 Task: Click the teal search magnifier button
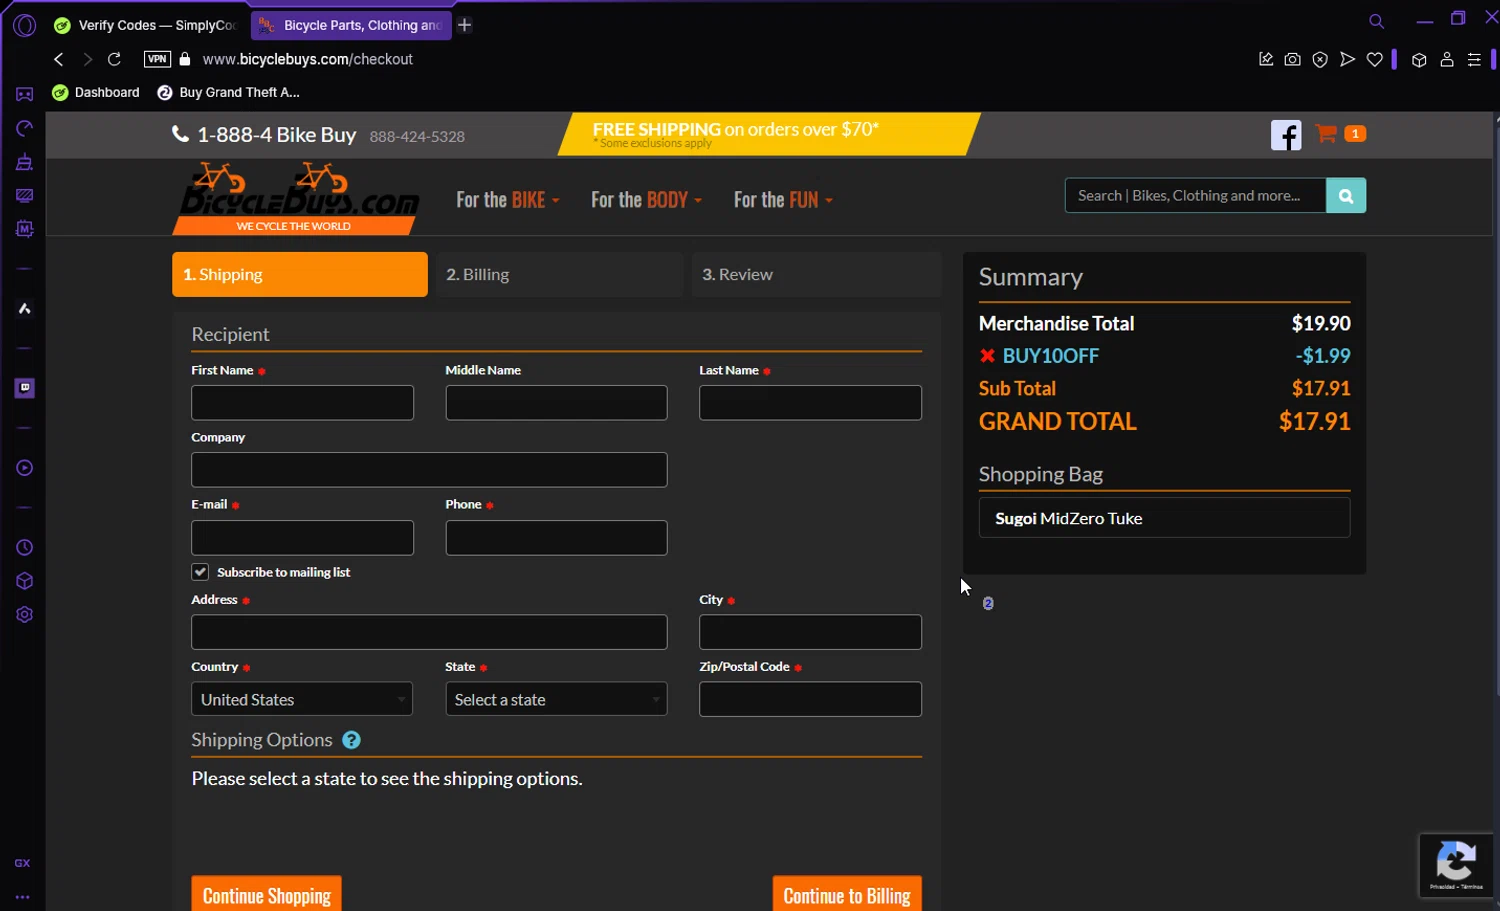click(1346, 196)
